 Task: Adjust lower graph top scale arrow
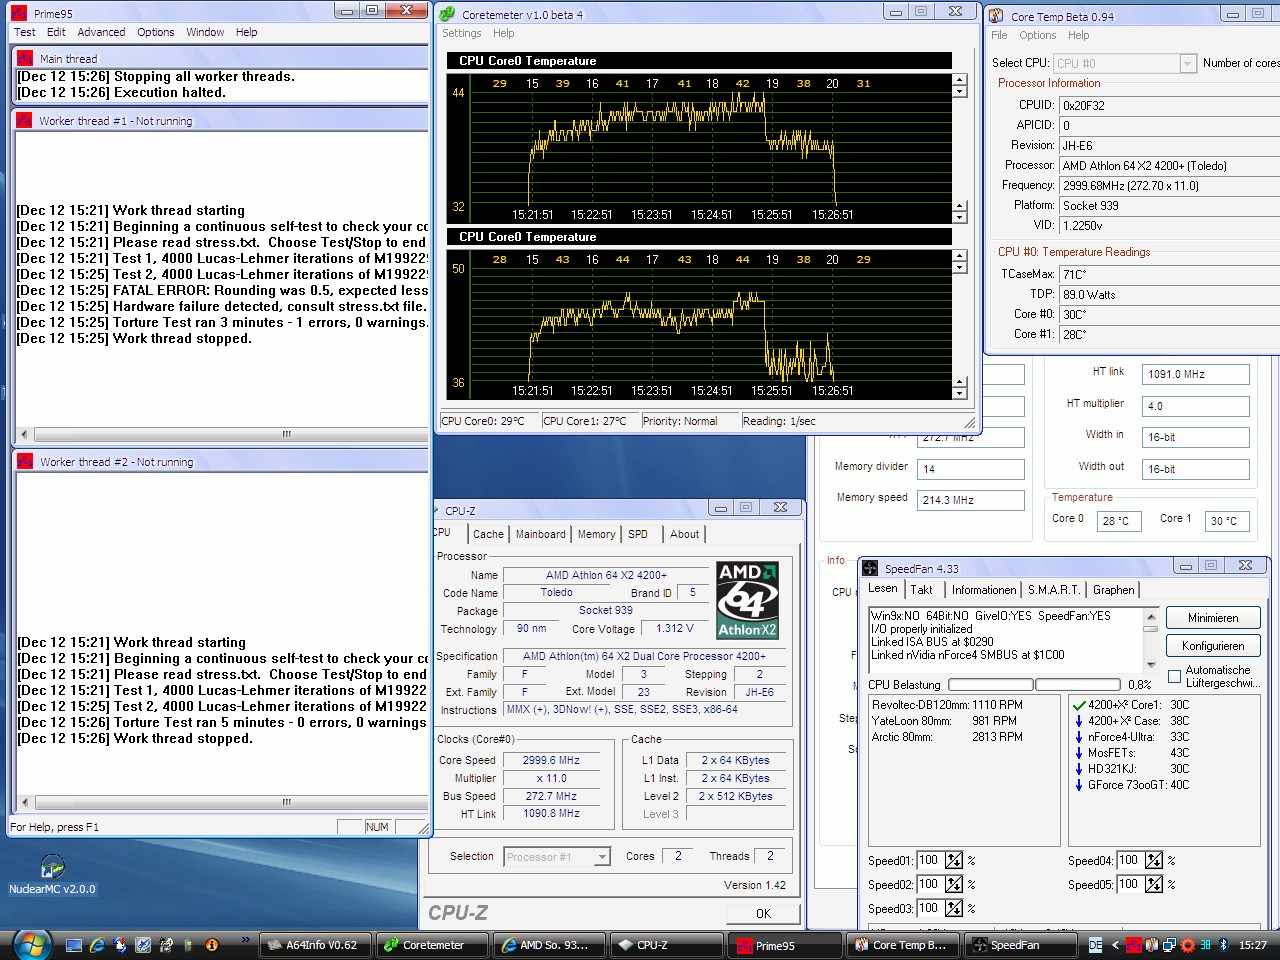point(960,255)
